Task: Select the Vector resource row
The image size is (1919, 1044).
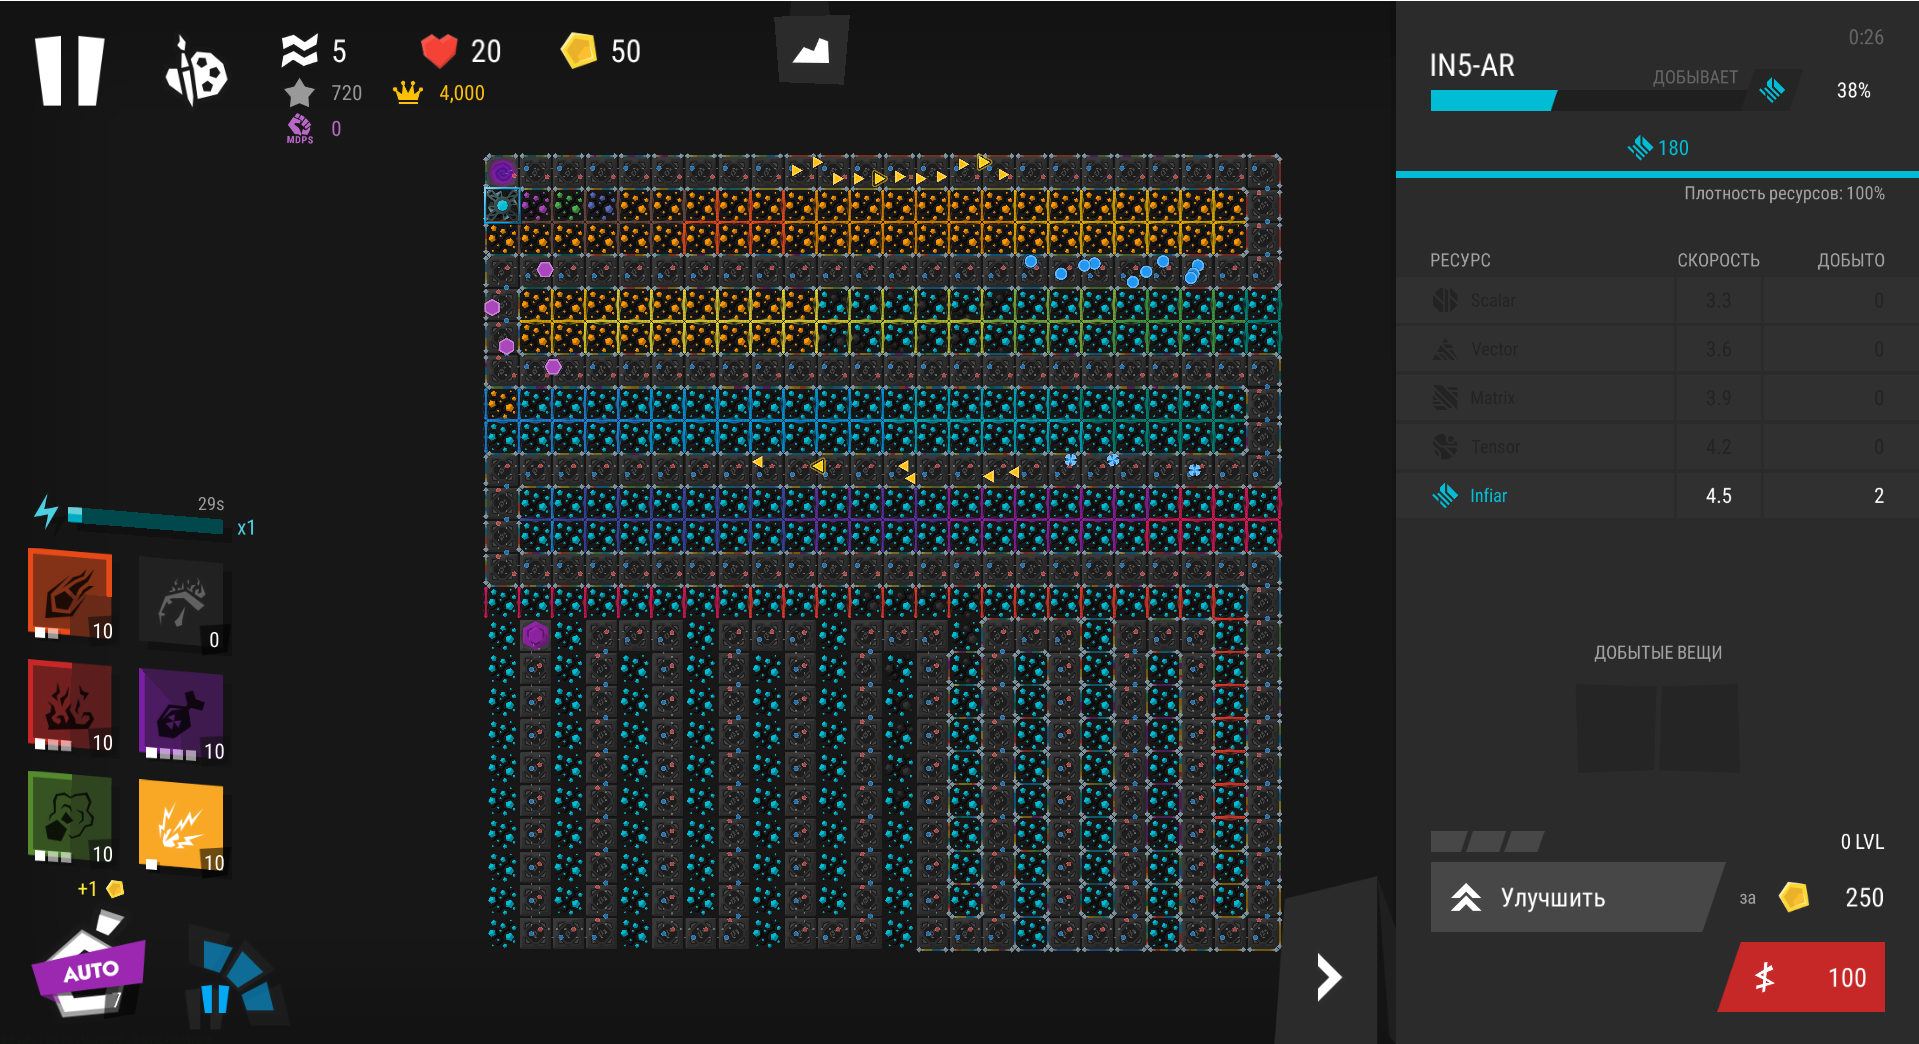Action: (1657, 350)
